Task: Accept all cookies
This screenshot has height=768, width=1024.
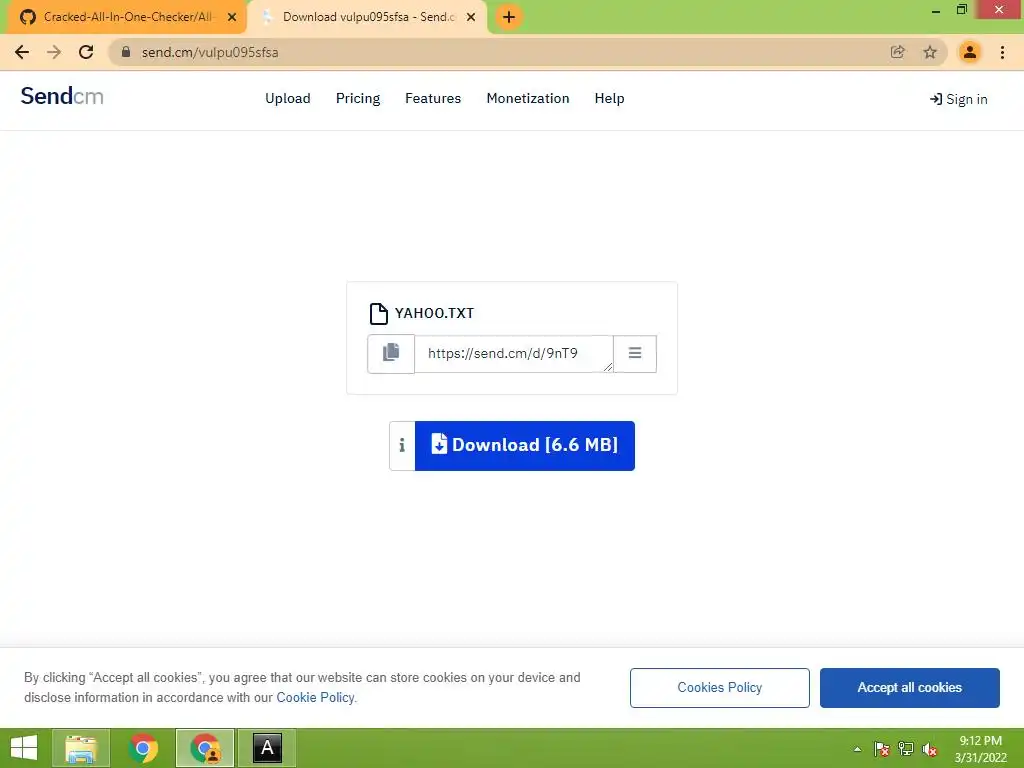Action: pos(910,688)
